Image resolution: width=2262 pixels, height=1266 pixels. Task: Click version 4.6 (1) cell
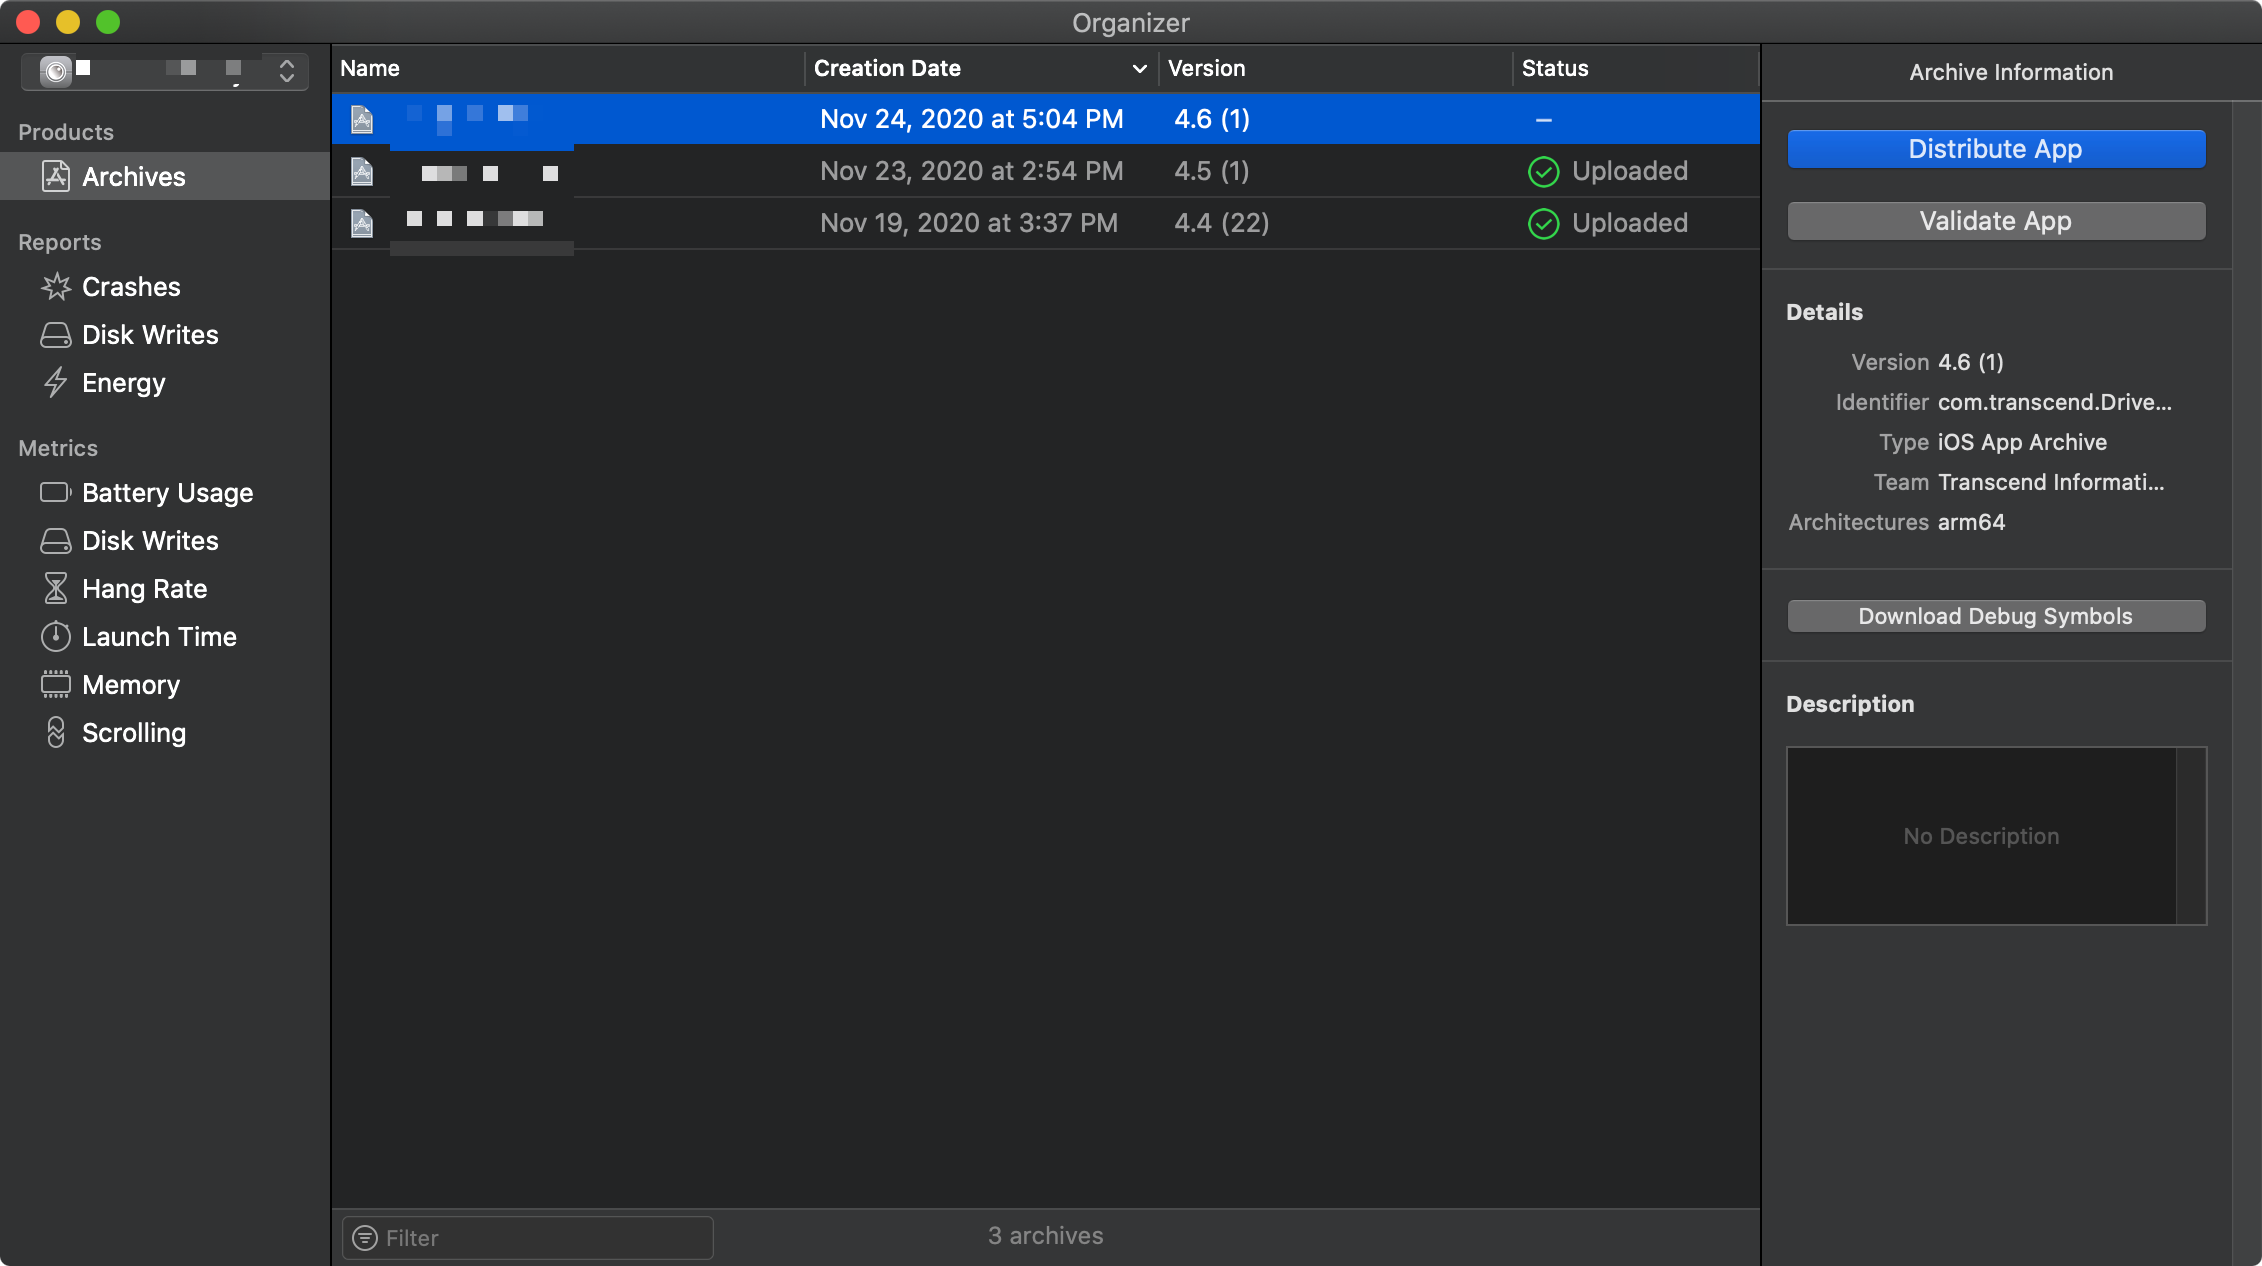pos(1212,119)
